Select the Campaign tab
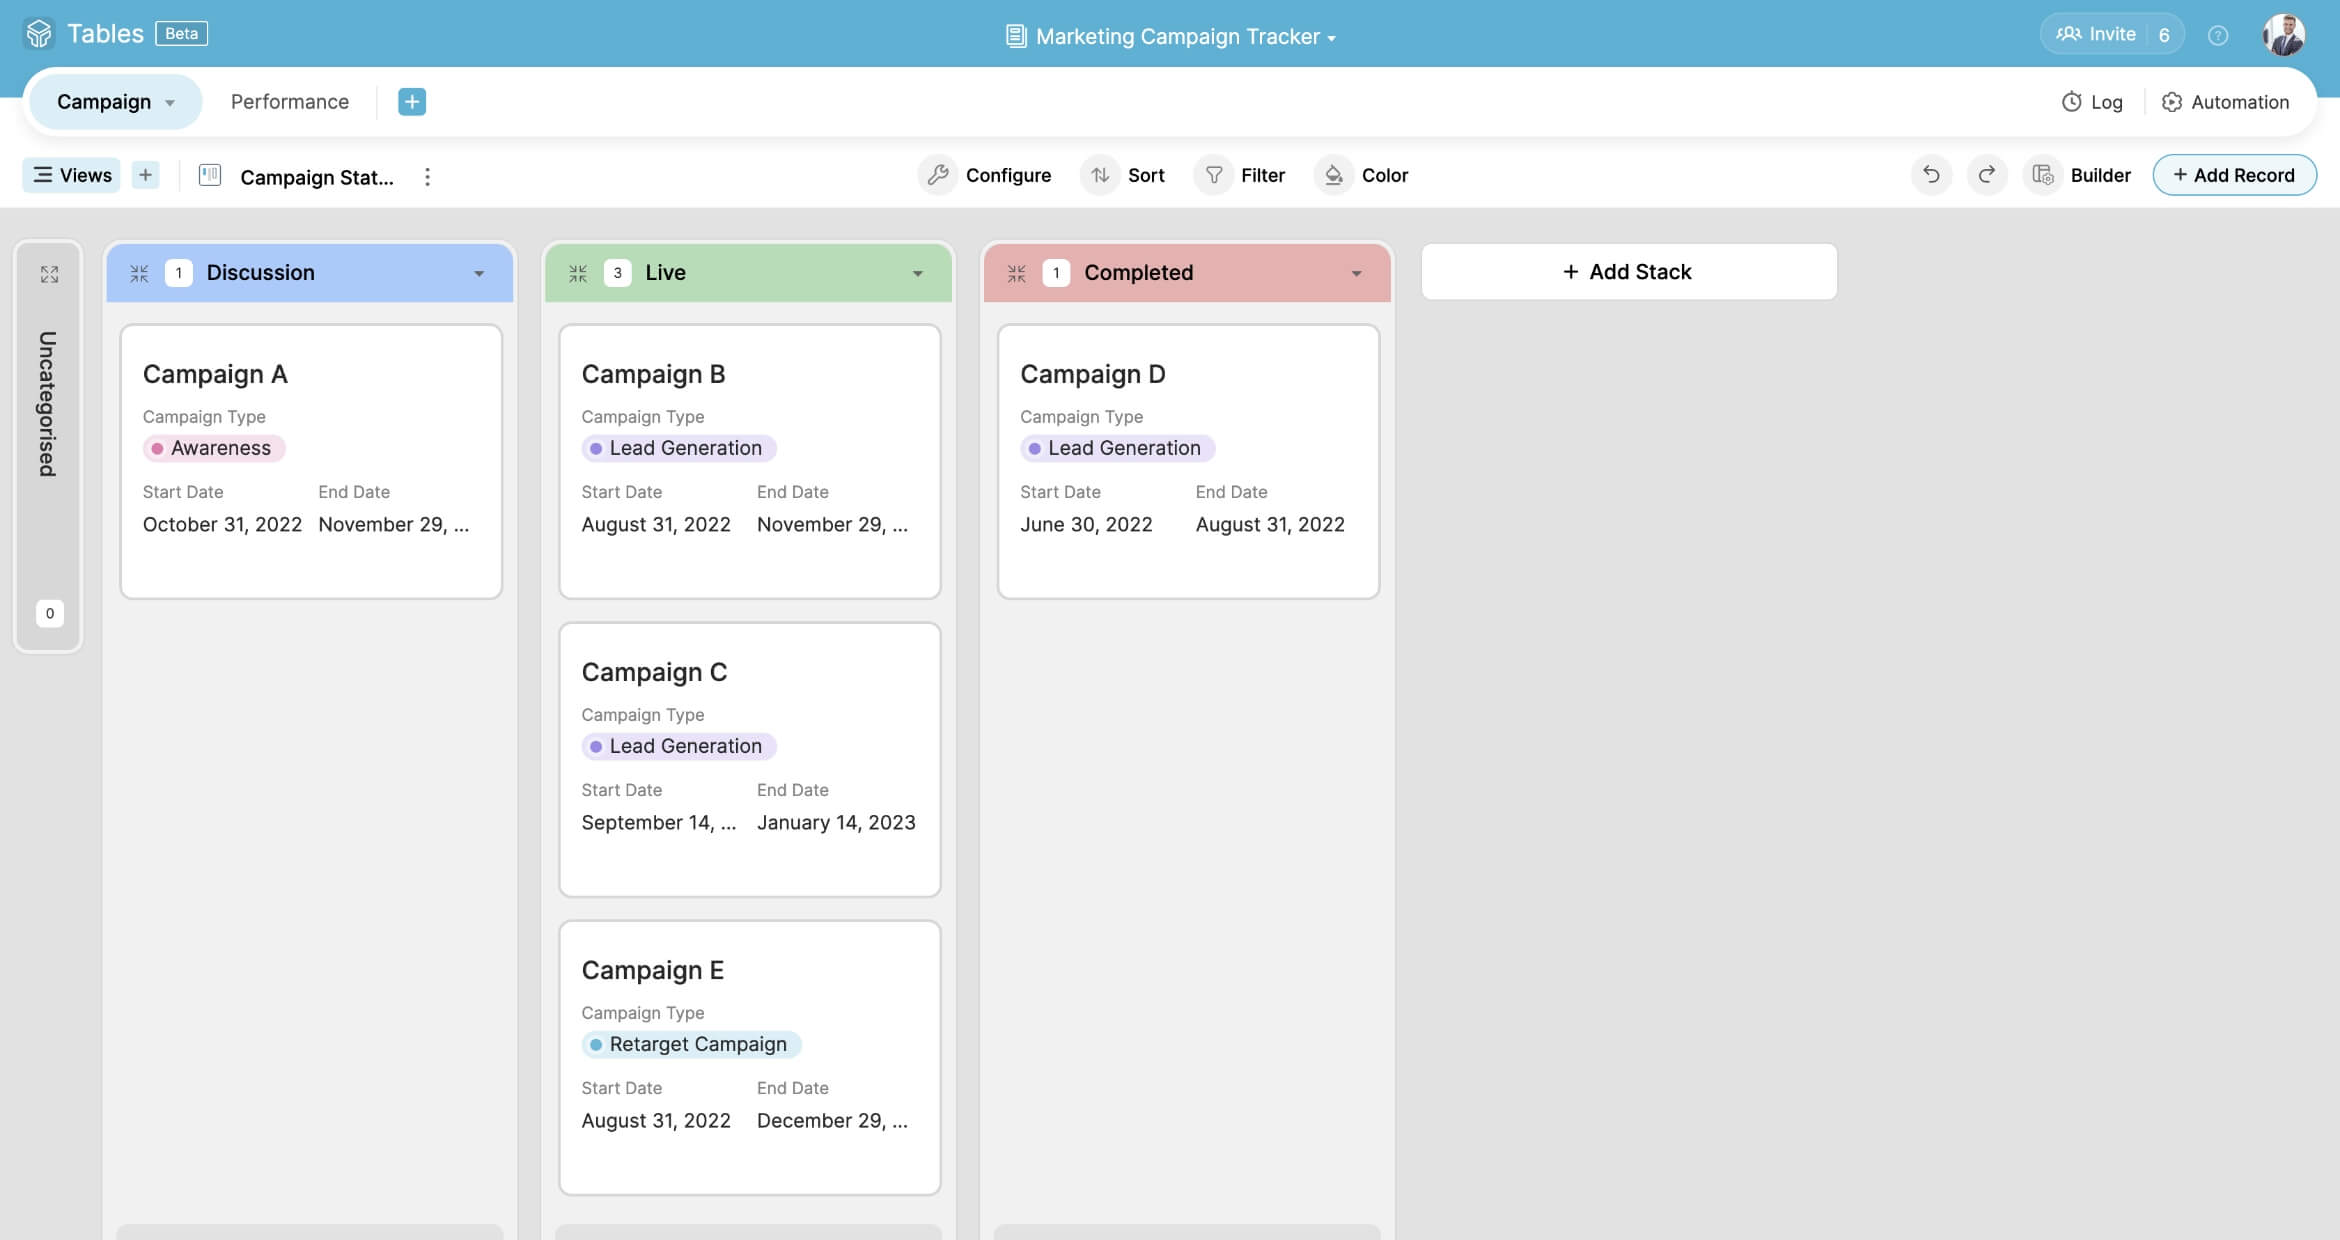This screenshot has width=2340, height=1240. pos(104,102)
